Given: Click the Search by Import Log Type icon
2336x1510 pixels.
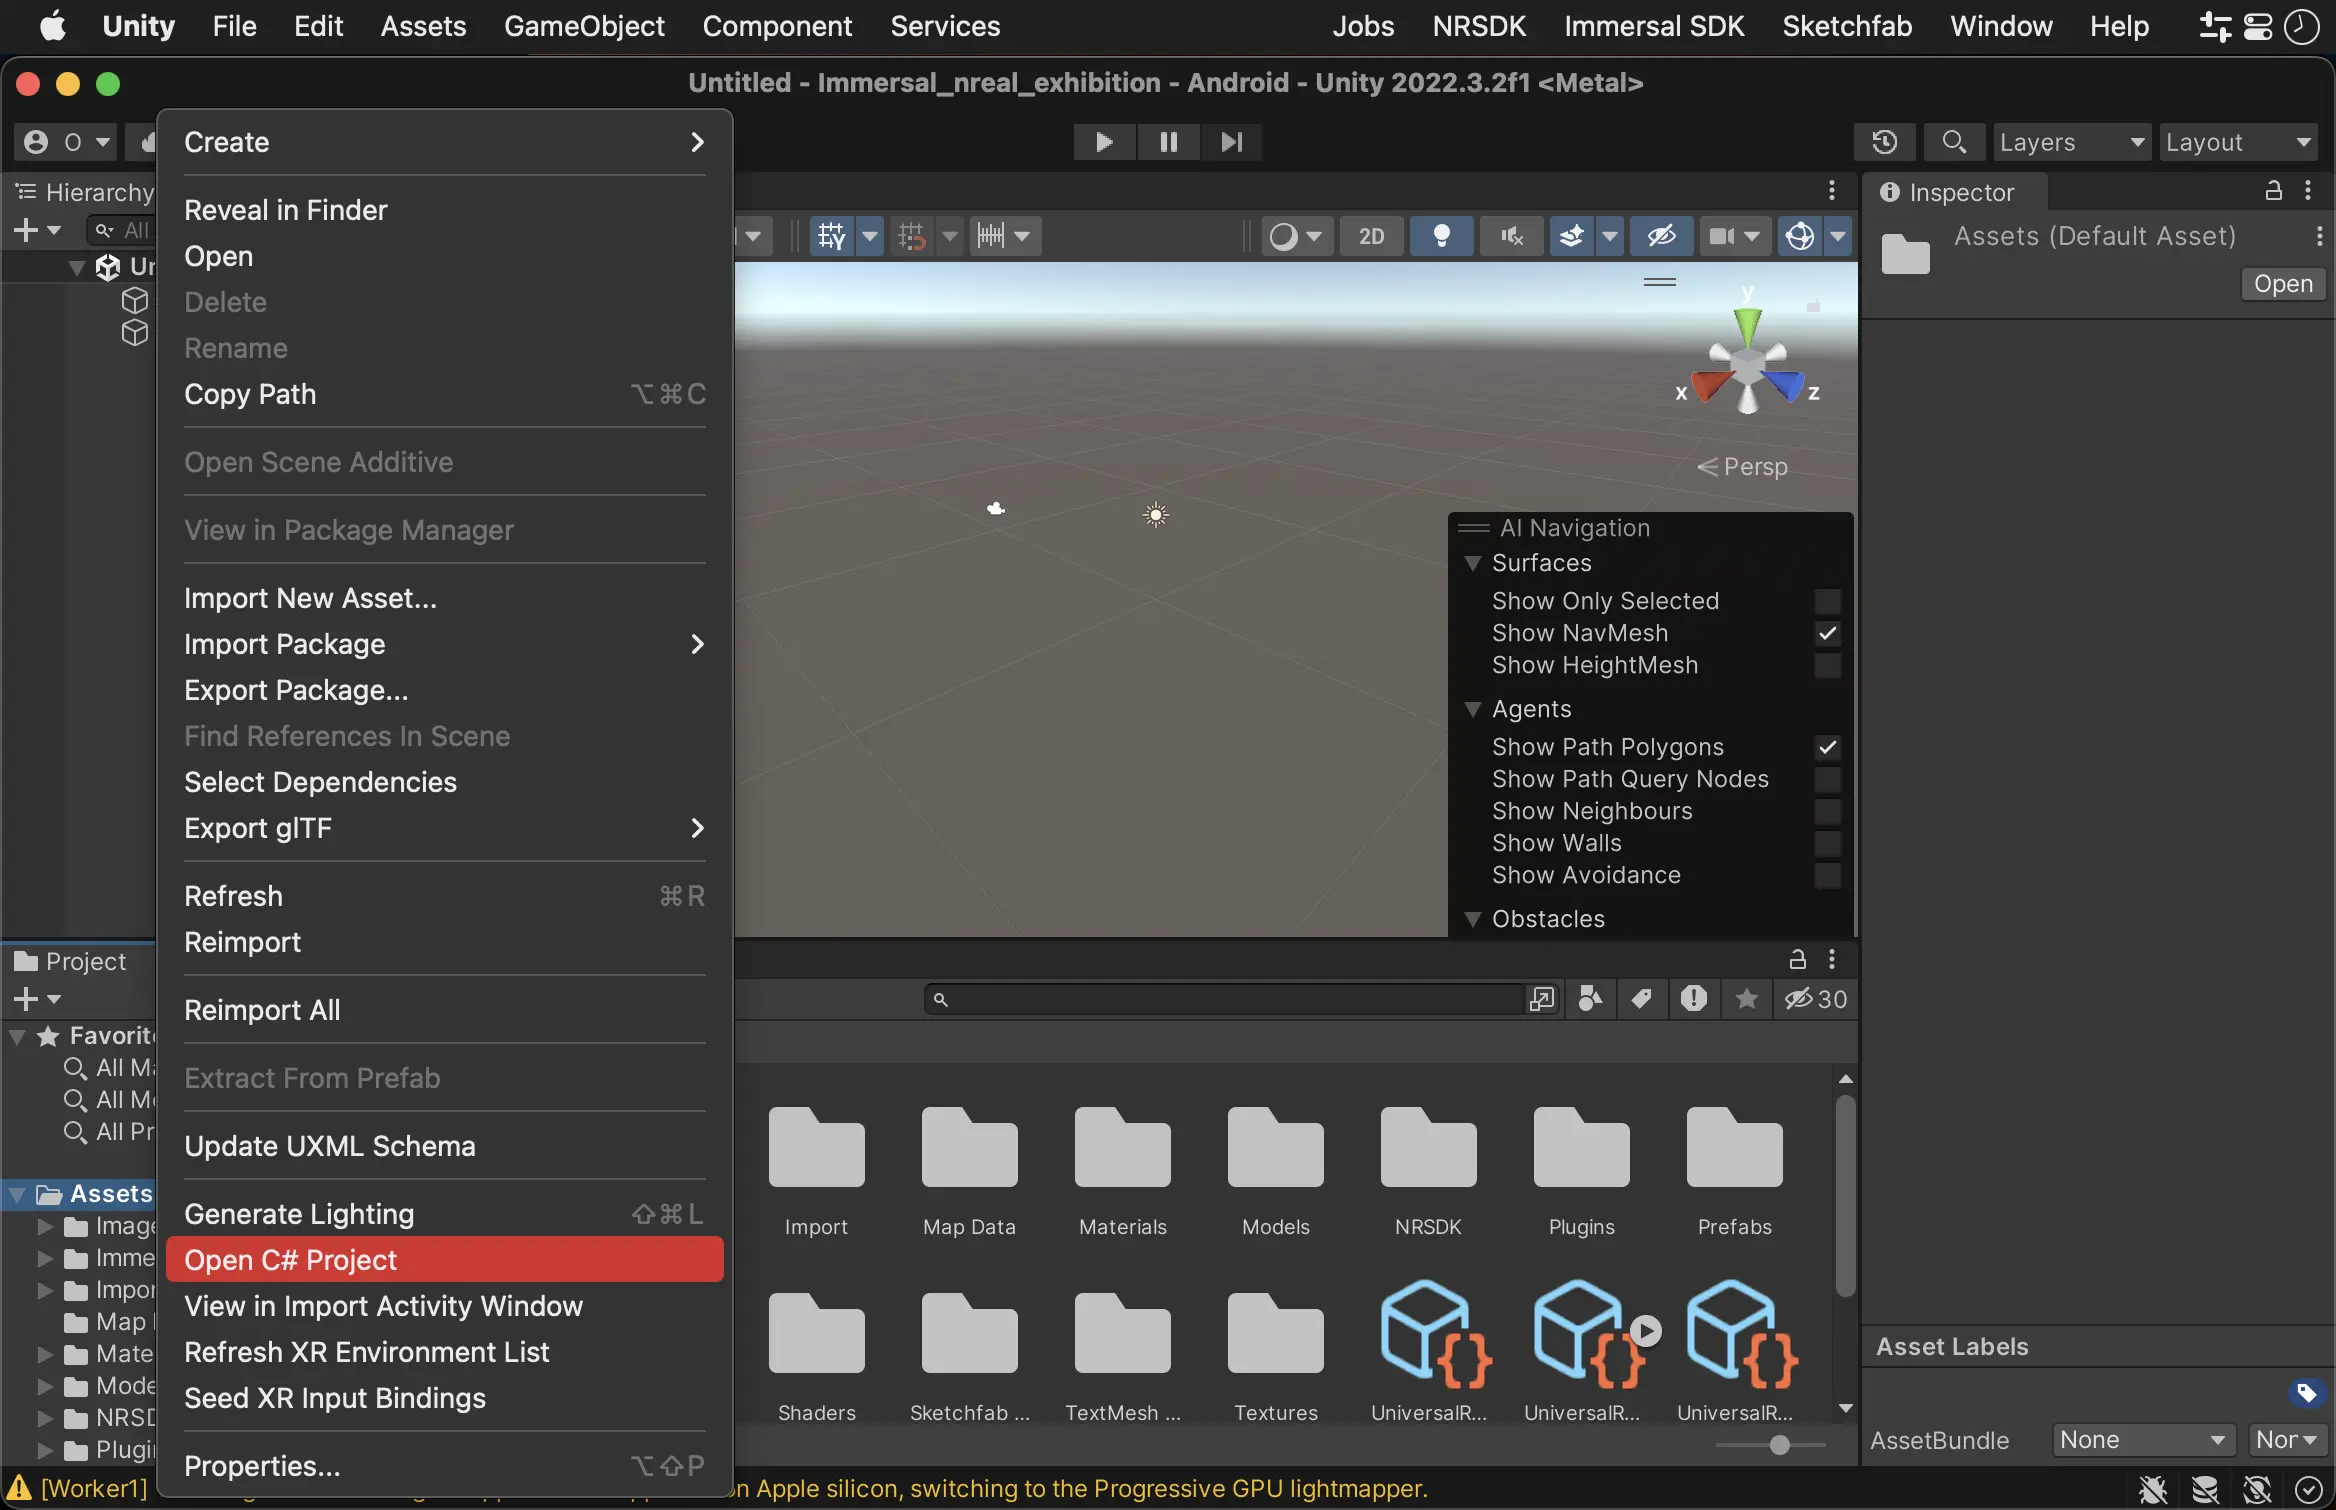Looking at the screenshot, I should [x=1693, y=999].
